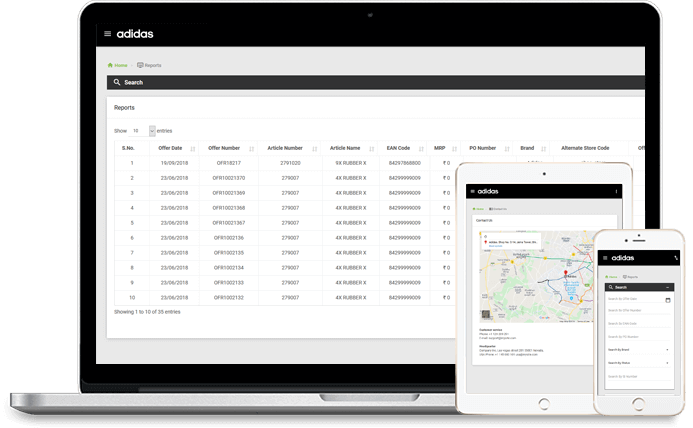Screen dimensions: 693x428
Task: Click offer number OFR18217 in first row
Action: coord(228,163)
